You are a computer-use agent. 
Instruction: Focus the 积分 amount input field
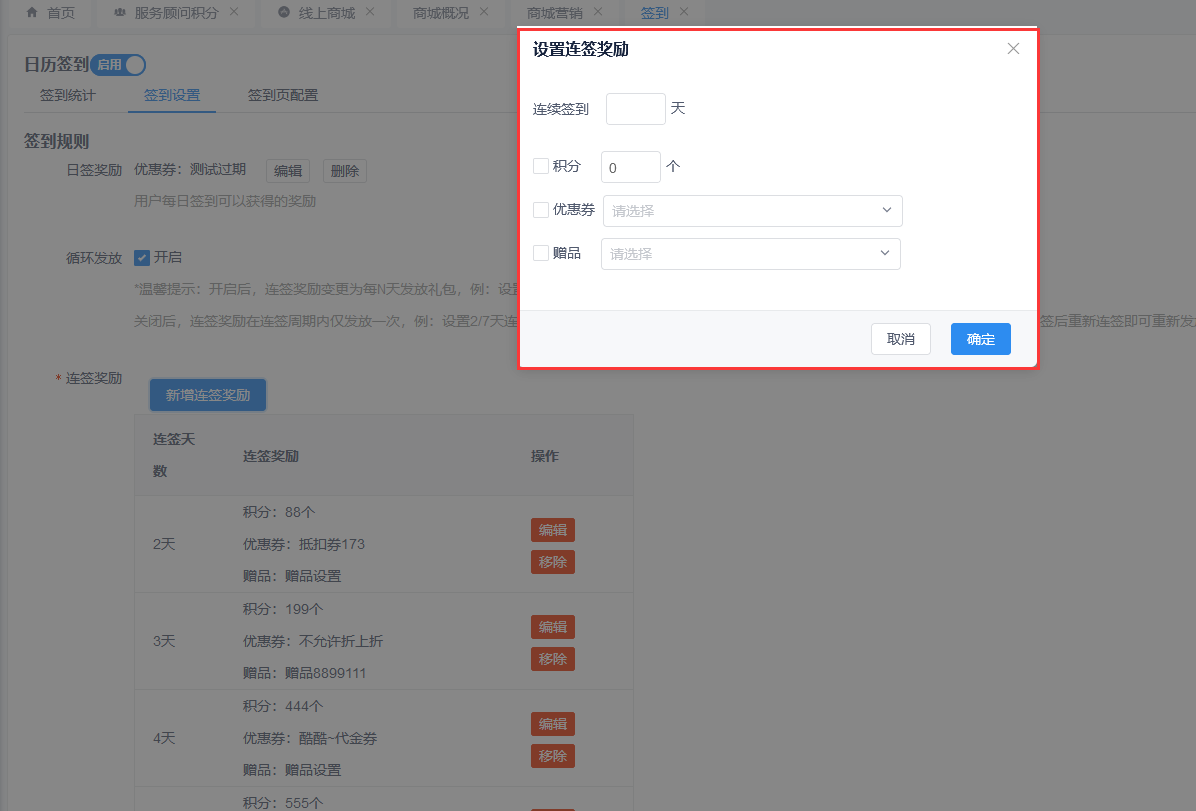tap(631, 167)
